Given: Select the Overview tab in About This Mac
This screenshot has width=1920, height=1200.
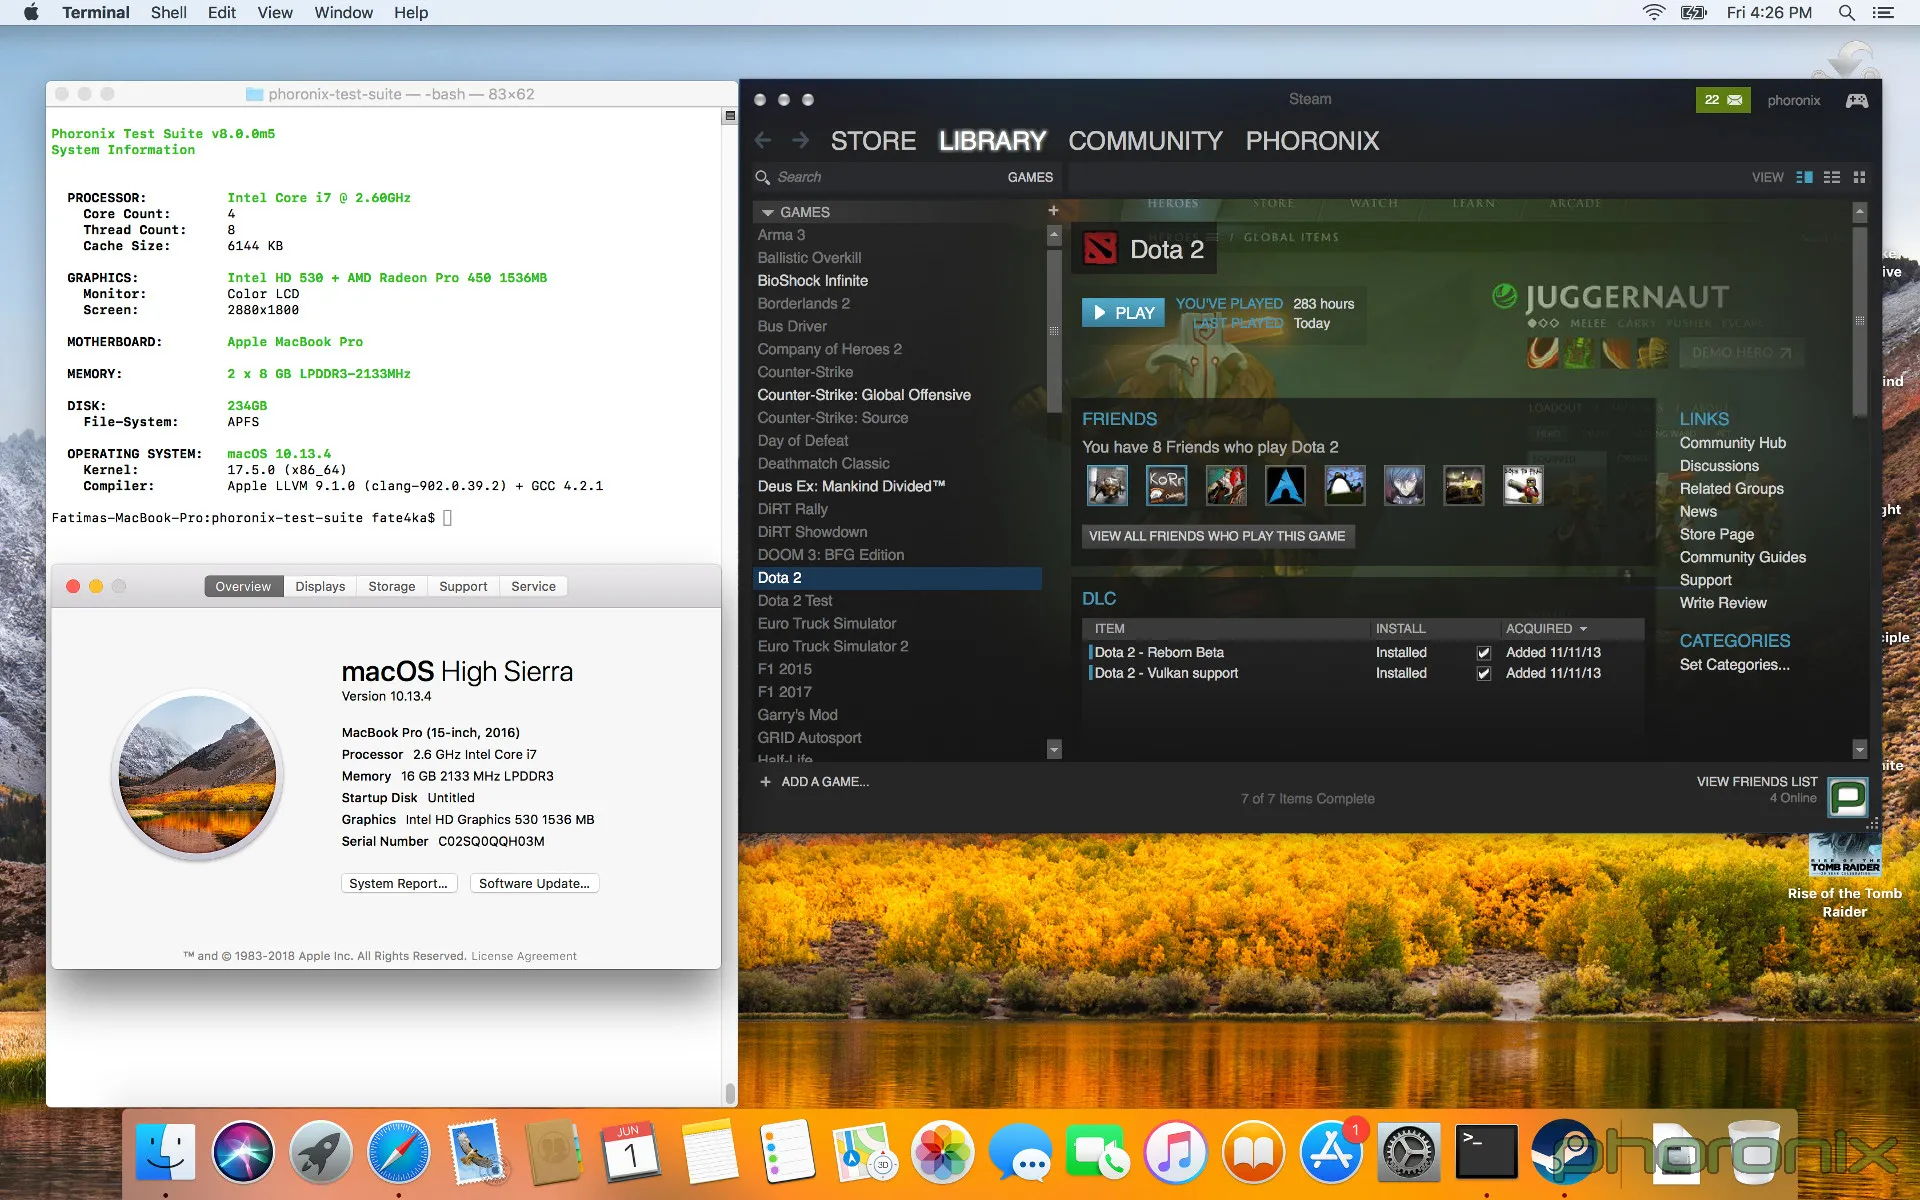Looking at the screenshot, I should pos(242,586).
